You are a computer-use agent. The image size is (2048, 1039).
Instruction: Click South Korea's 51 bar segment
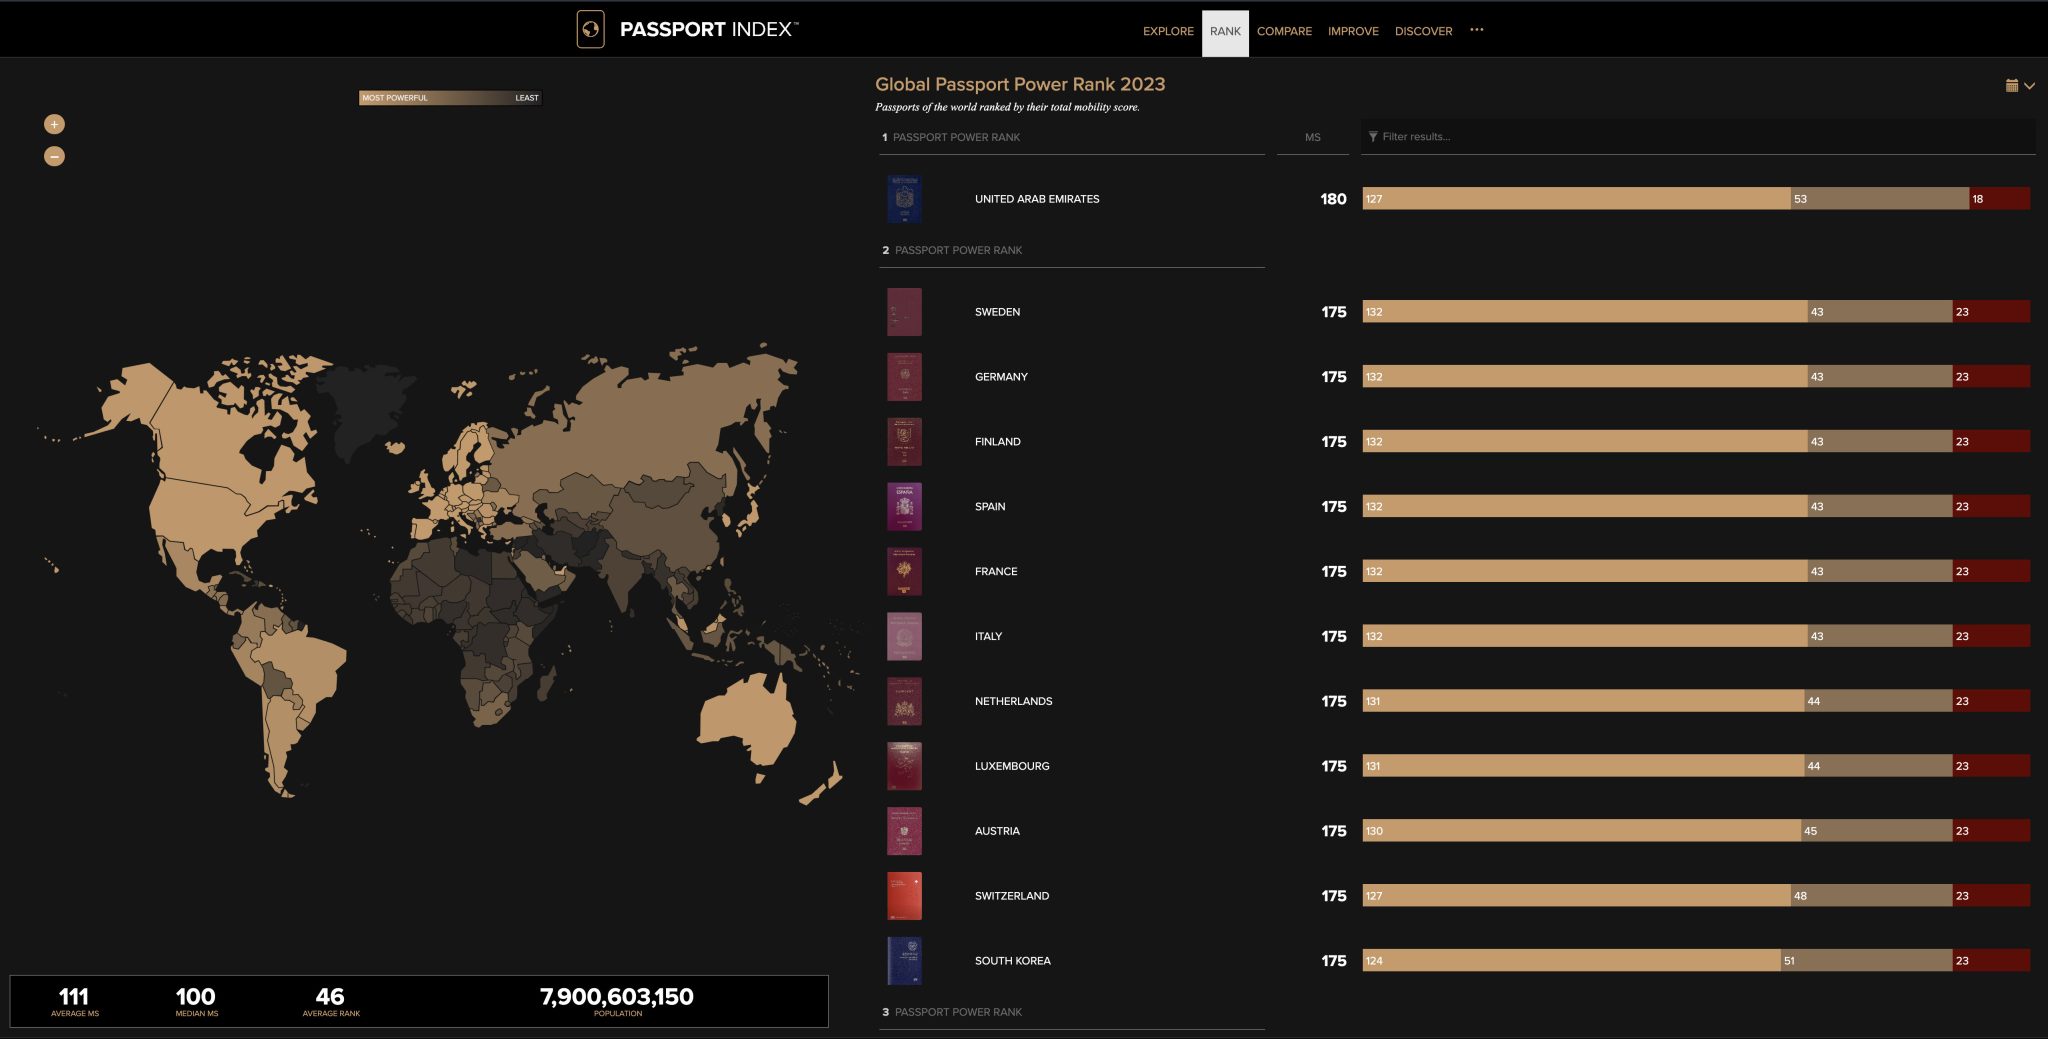(1866, 961)
